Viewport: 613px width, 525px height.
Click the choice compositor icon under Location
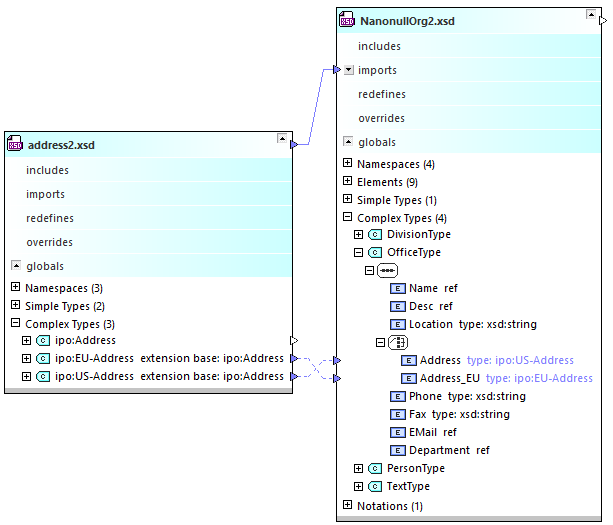(397, 342)
